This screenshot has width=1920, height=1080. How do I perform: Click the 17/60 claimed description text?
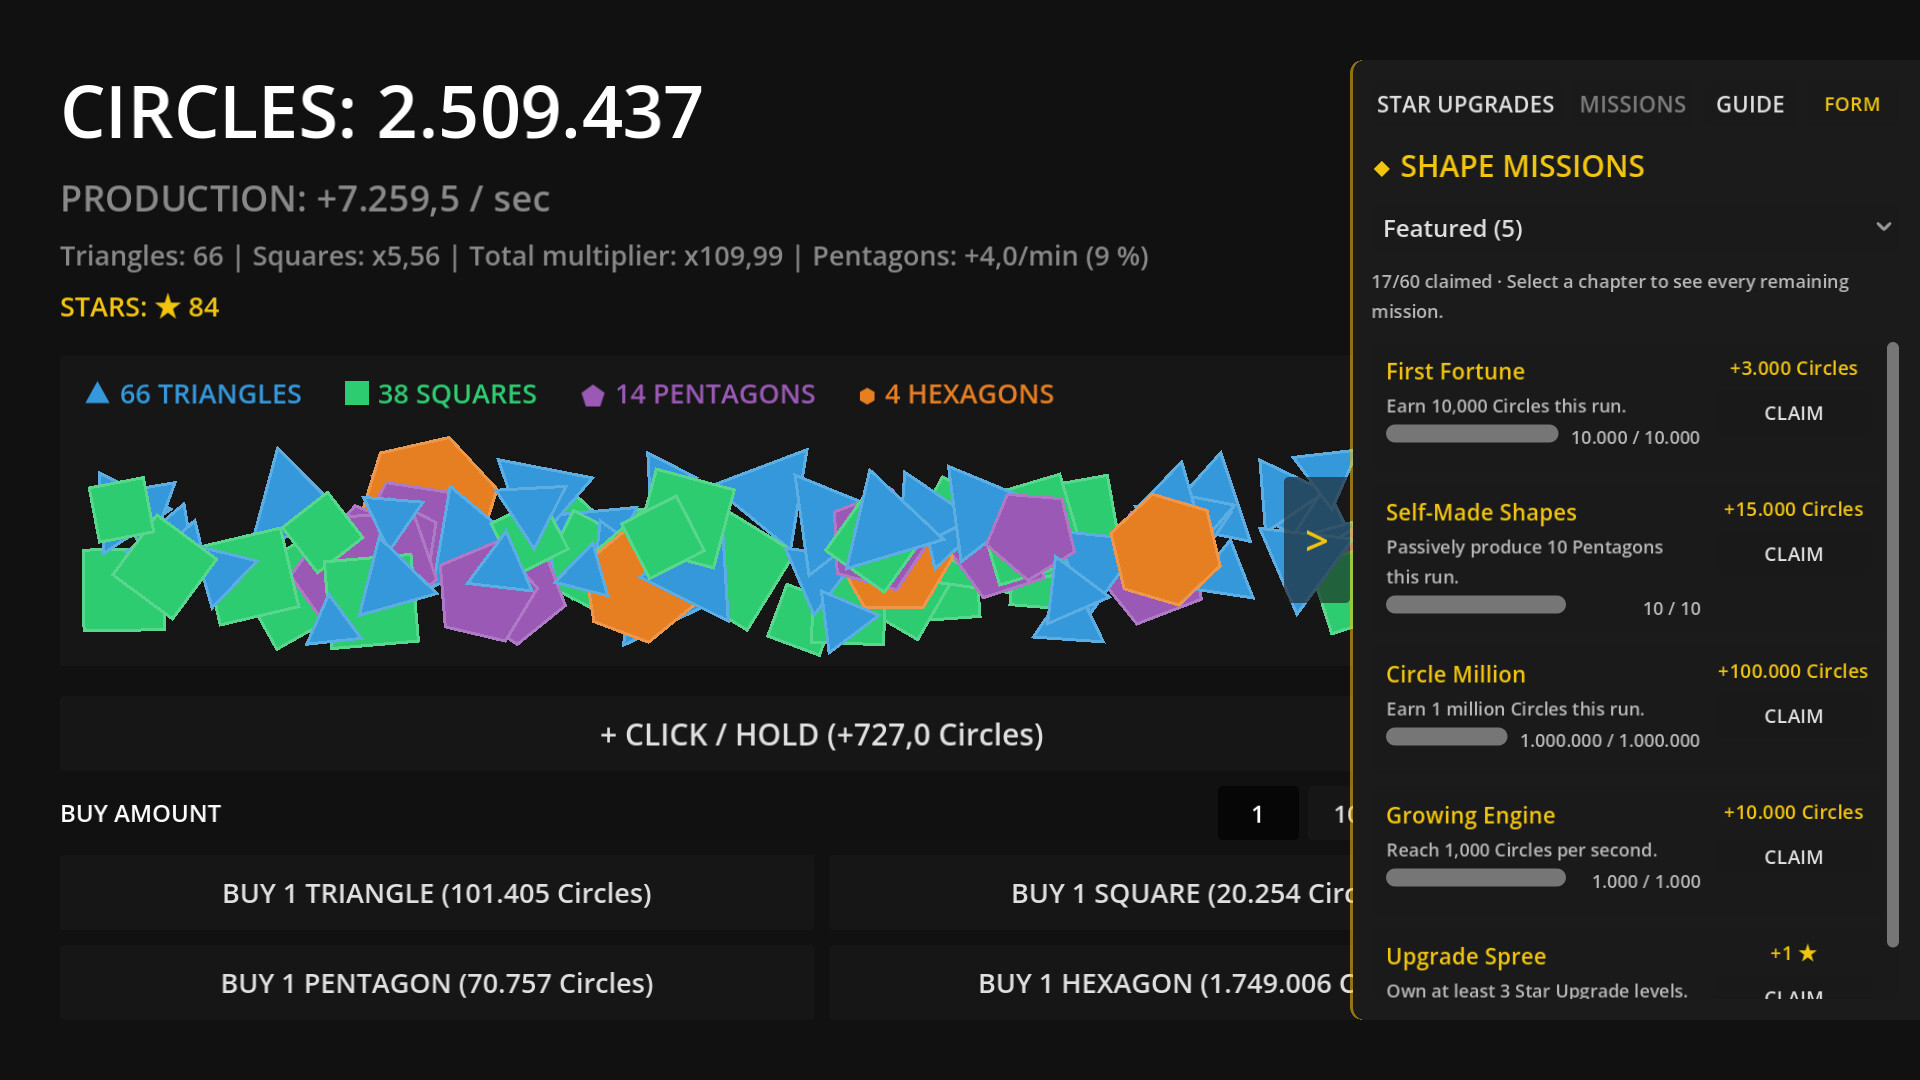pyautogui.click(x=1610, y=296)
